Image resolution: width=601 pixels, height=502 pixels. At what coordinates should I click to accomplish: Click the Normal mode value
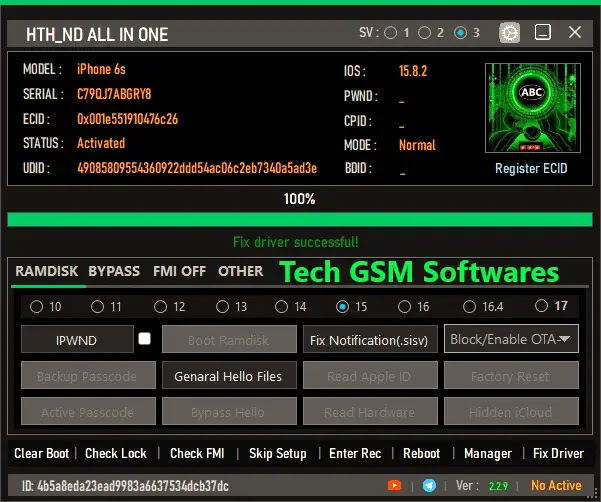tap(417, 145)
